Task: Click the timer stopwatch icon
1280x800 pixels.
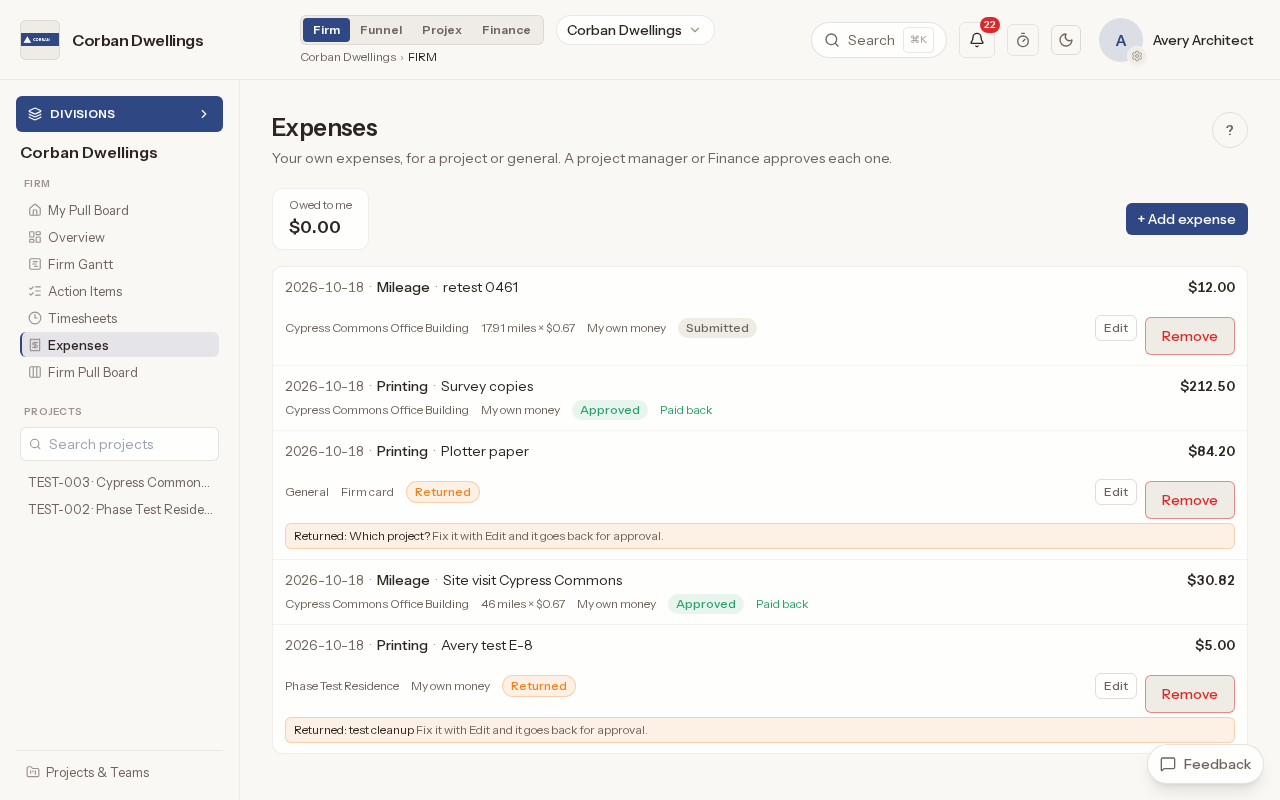Action: point(1023,40)
